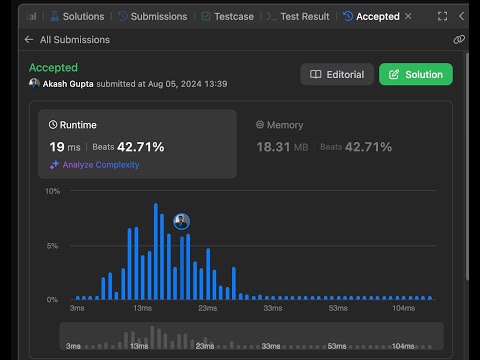Copy the submission link icon

click(x=459, y=40)
